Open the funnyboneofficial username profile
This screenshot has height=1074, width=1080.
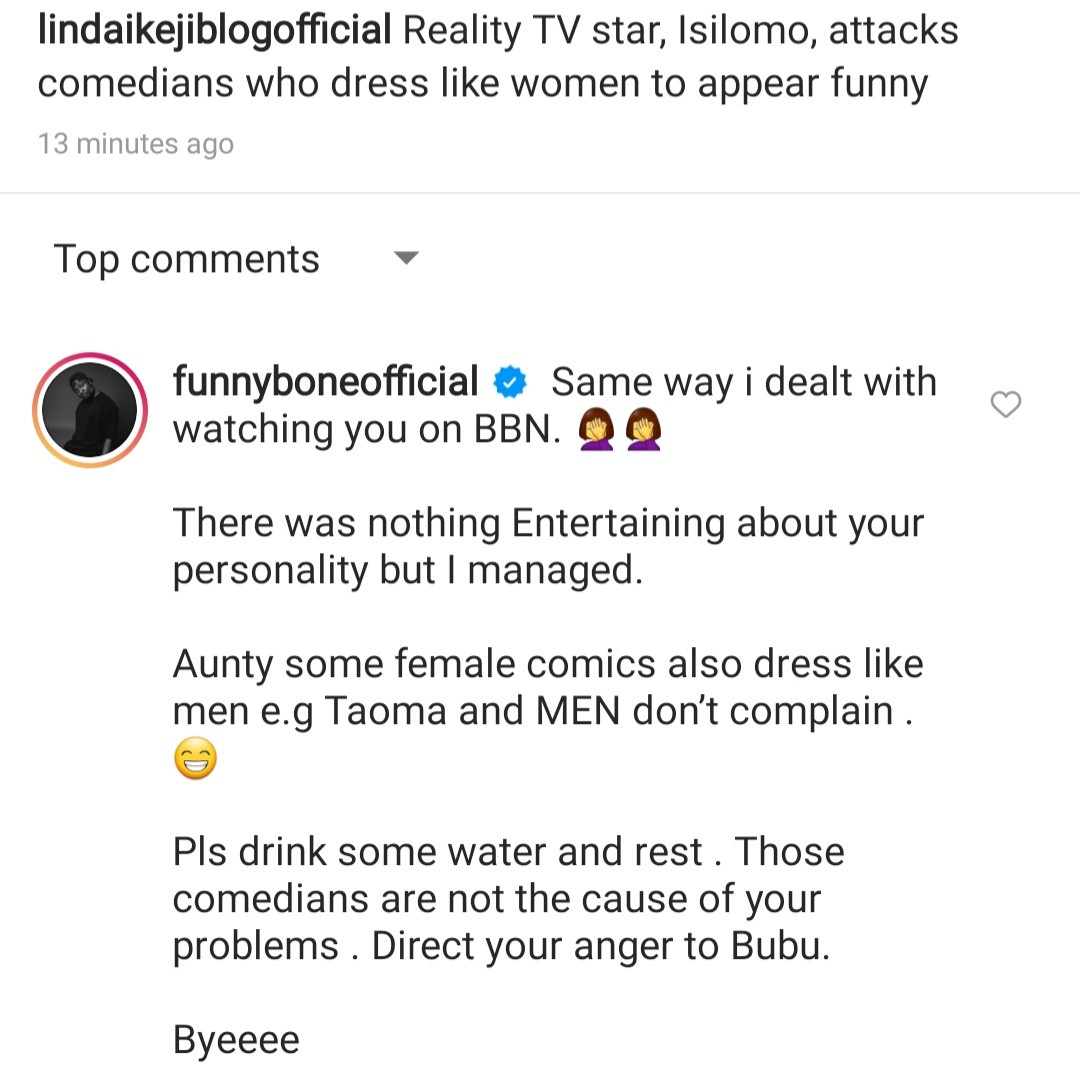tap(325, 382)
